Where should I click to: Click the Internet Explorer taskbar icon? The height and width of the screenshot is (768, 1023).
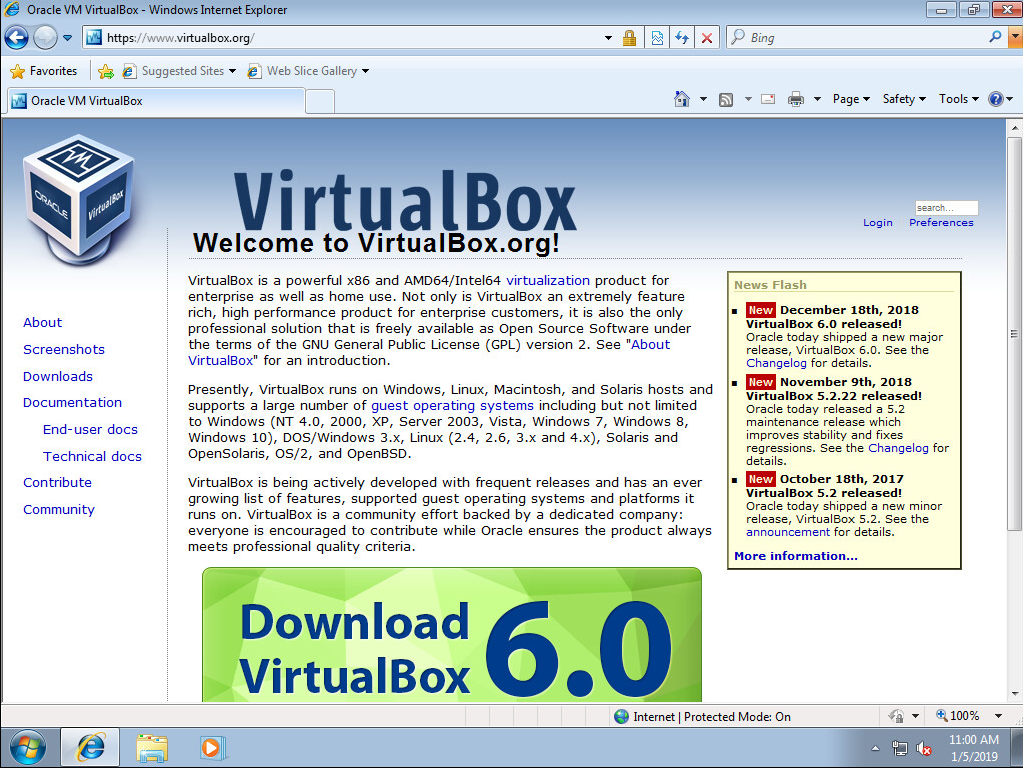pos(91,747)
